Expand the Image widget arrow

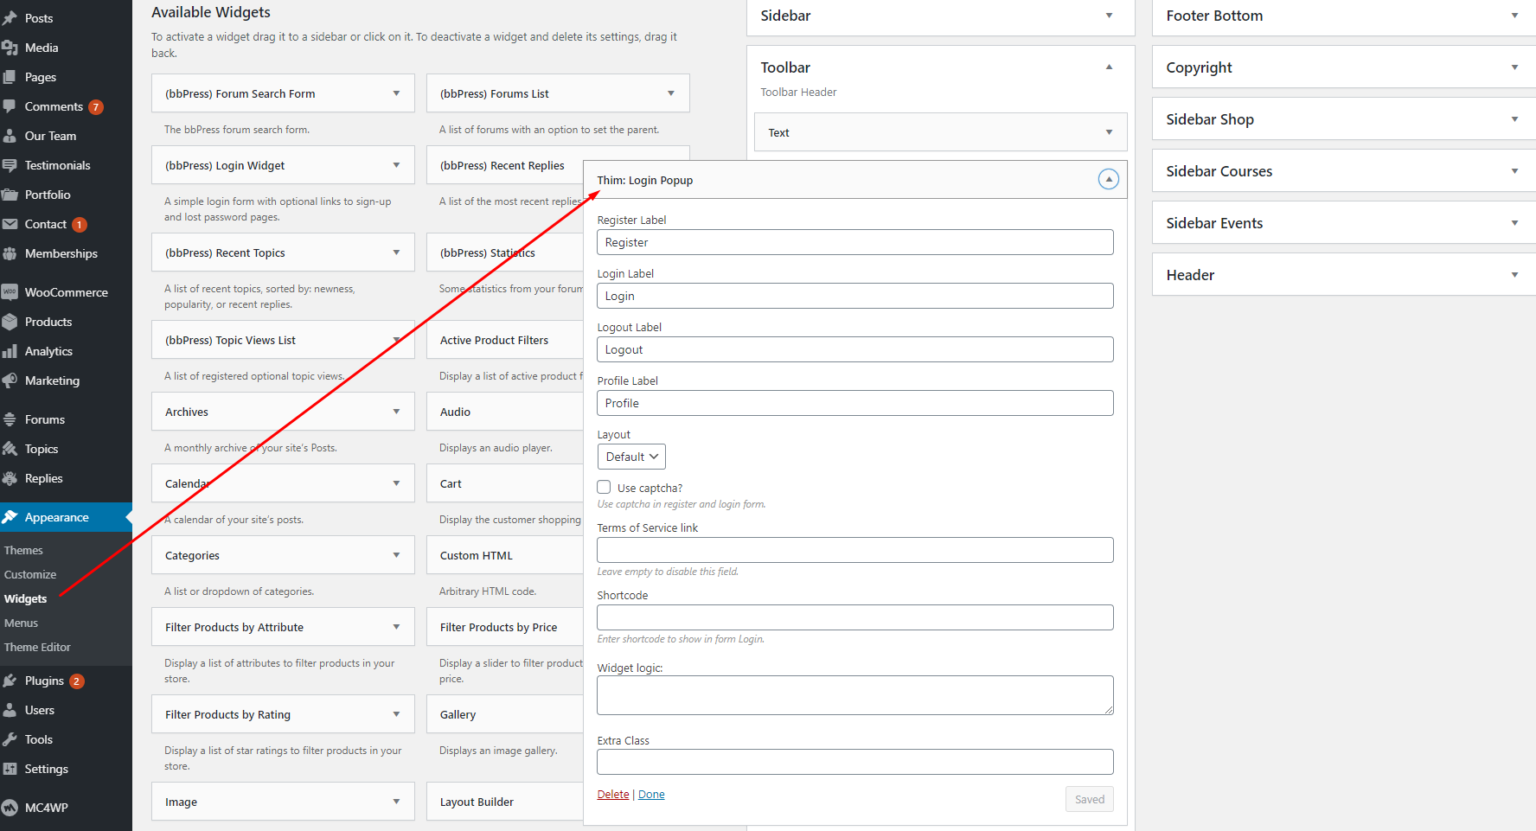tap(396, 801)
